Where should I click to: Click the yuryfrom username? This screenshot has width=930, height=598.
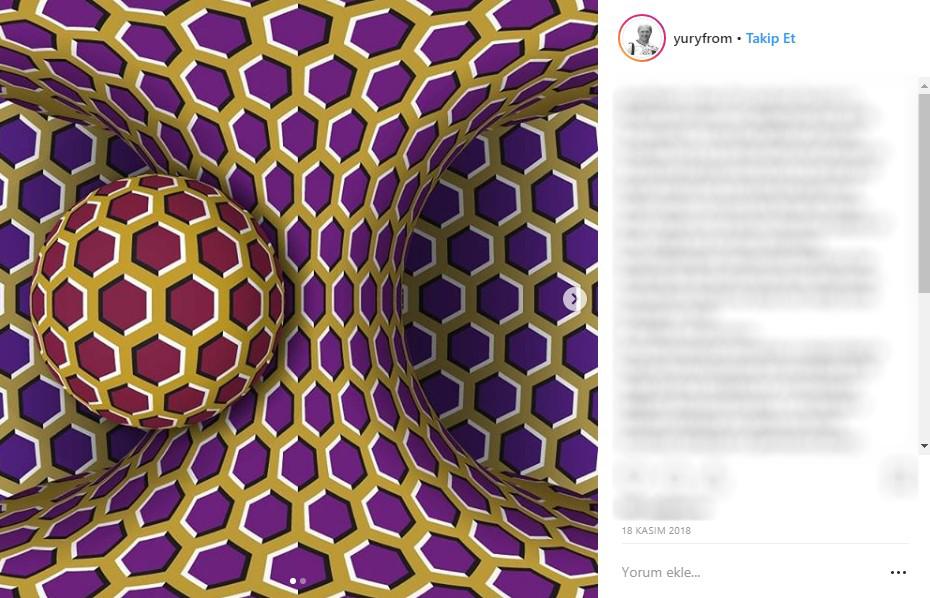click(703, 39)
